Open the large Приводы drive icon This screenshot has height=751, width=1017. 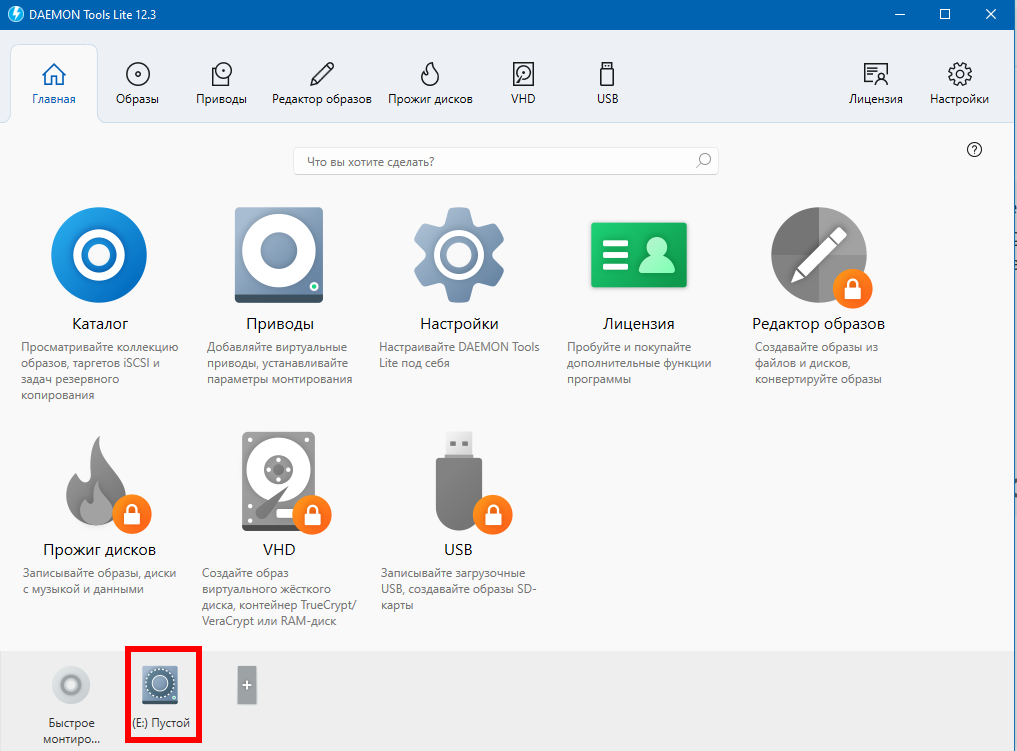point(279,255)
